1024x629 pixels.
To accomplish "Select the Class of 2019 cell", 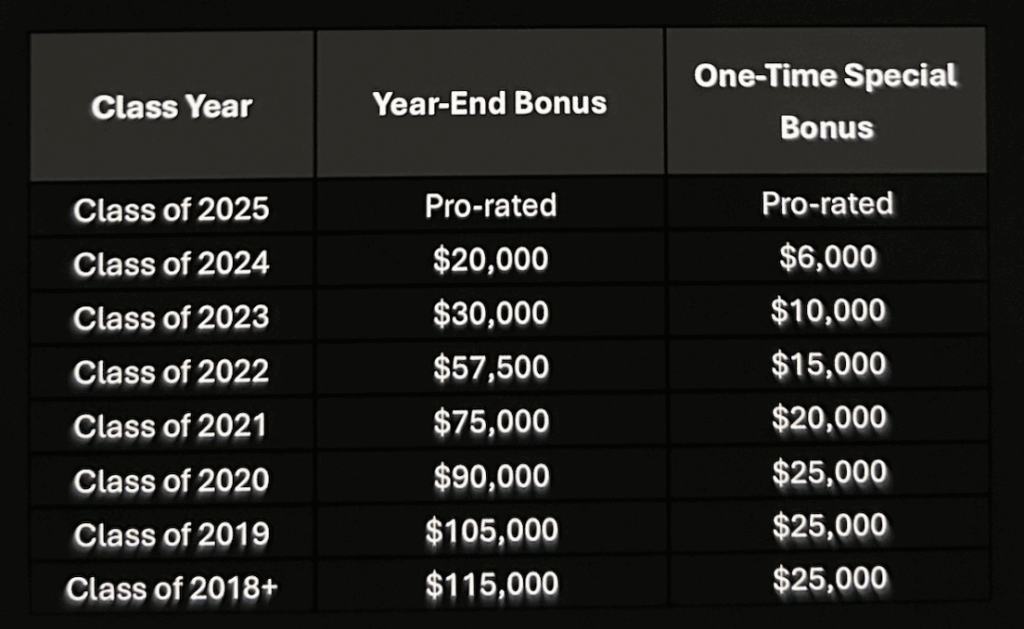I will click(x=171, y=535).
